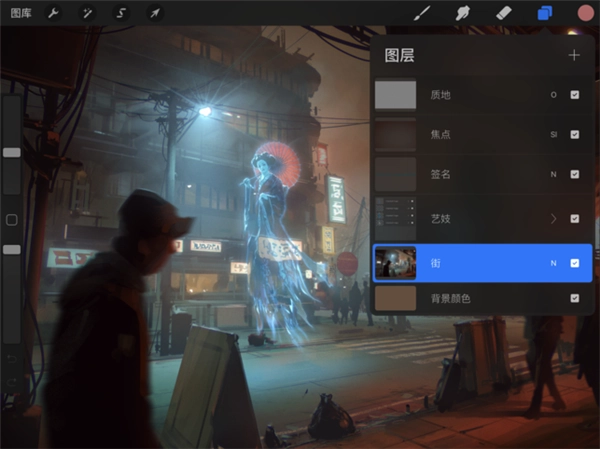Open blend mode N on 街 layer
600x449 pixels.
click(553, 263)
